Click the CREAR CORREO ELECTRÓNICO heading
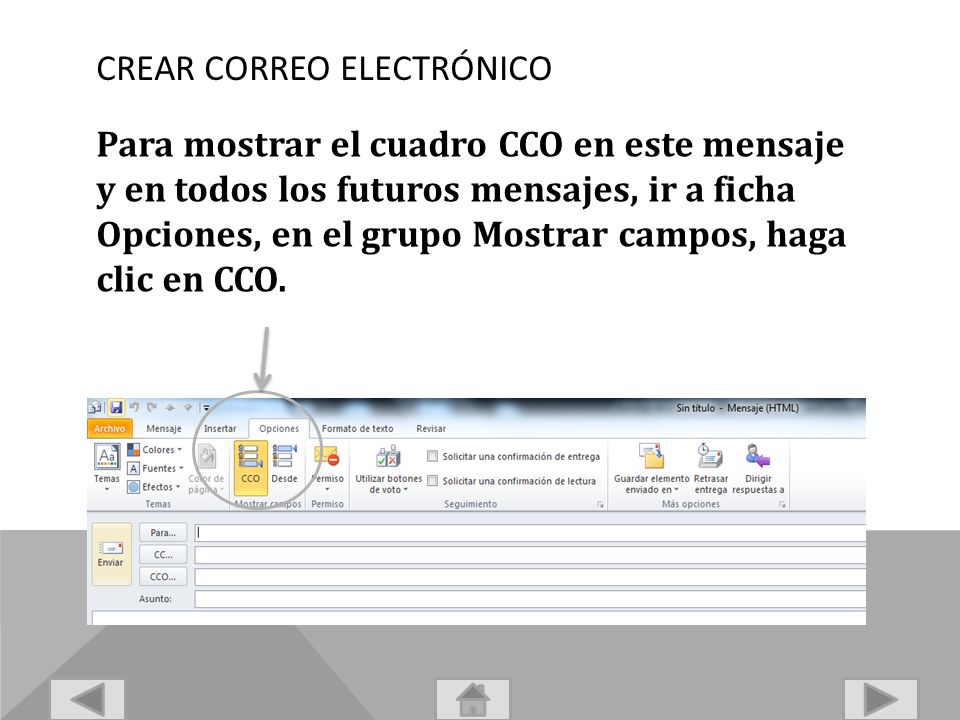Image resolution: width=960 pixels, height=720 pixels. pos(324,68)
